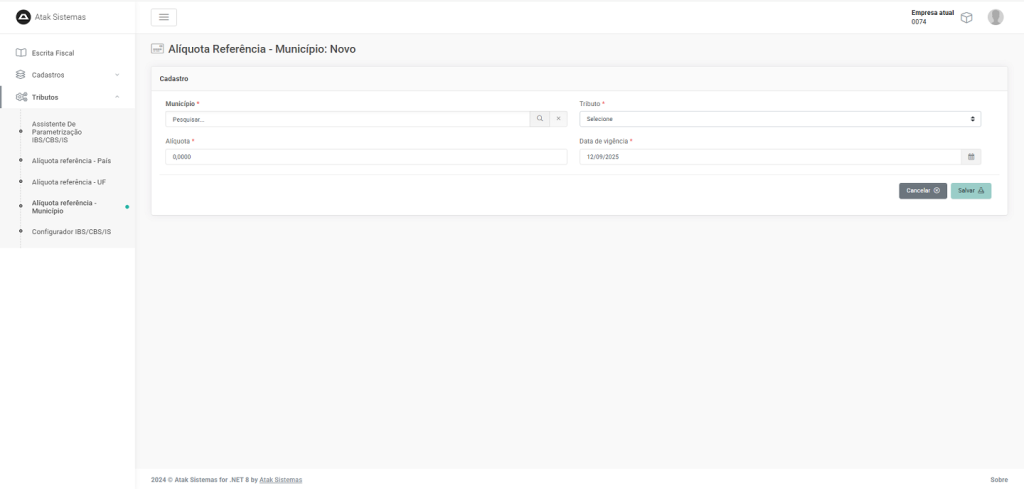Clear the Município field with the X button
Image resolution: width=1024 pixels, height=489 pixels.
click(558, 119)
